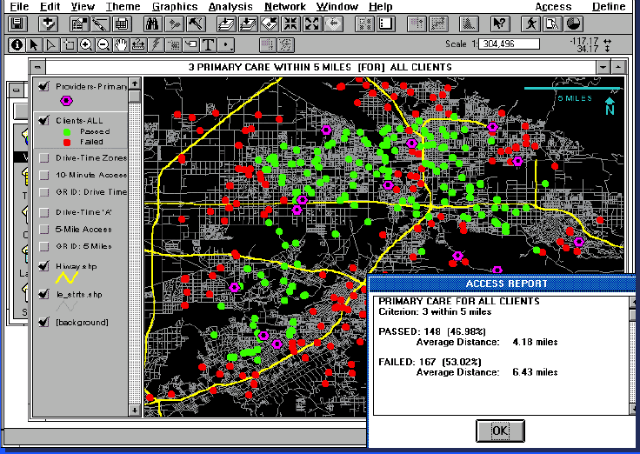Enable the Drive-Time Zones theme
The height and width of the screenshot is (454, 640).
point(44,158)
